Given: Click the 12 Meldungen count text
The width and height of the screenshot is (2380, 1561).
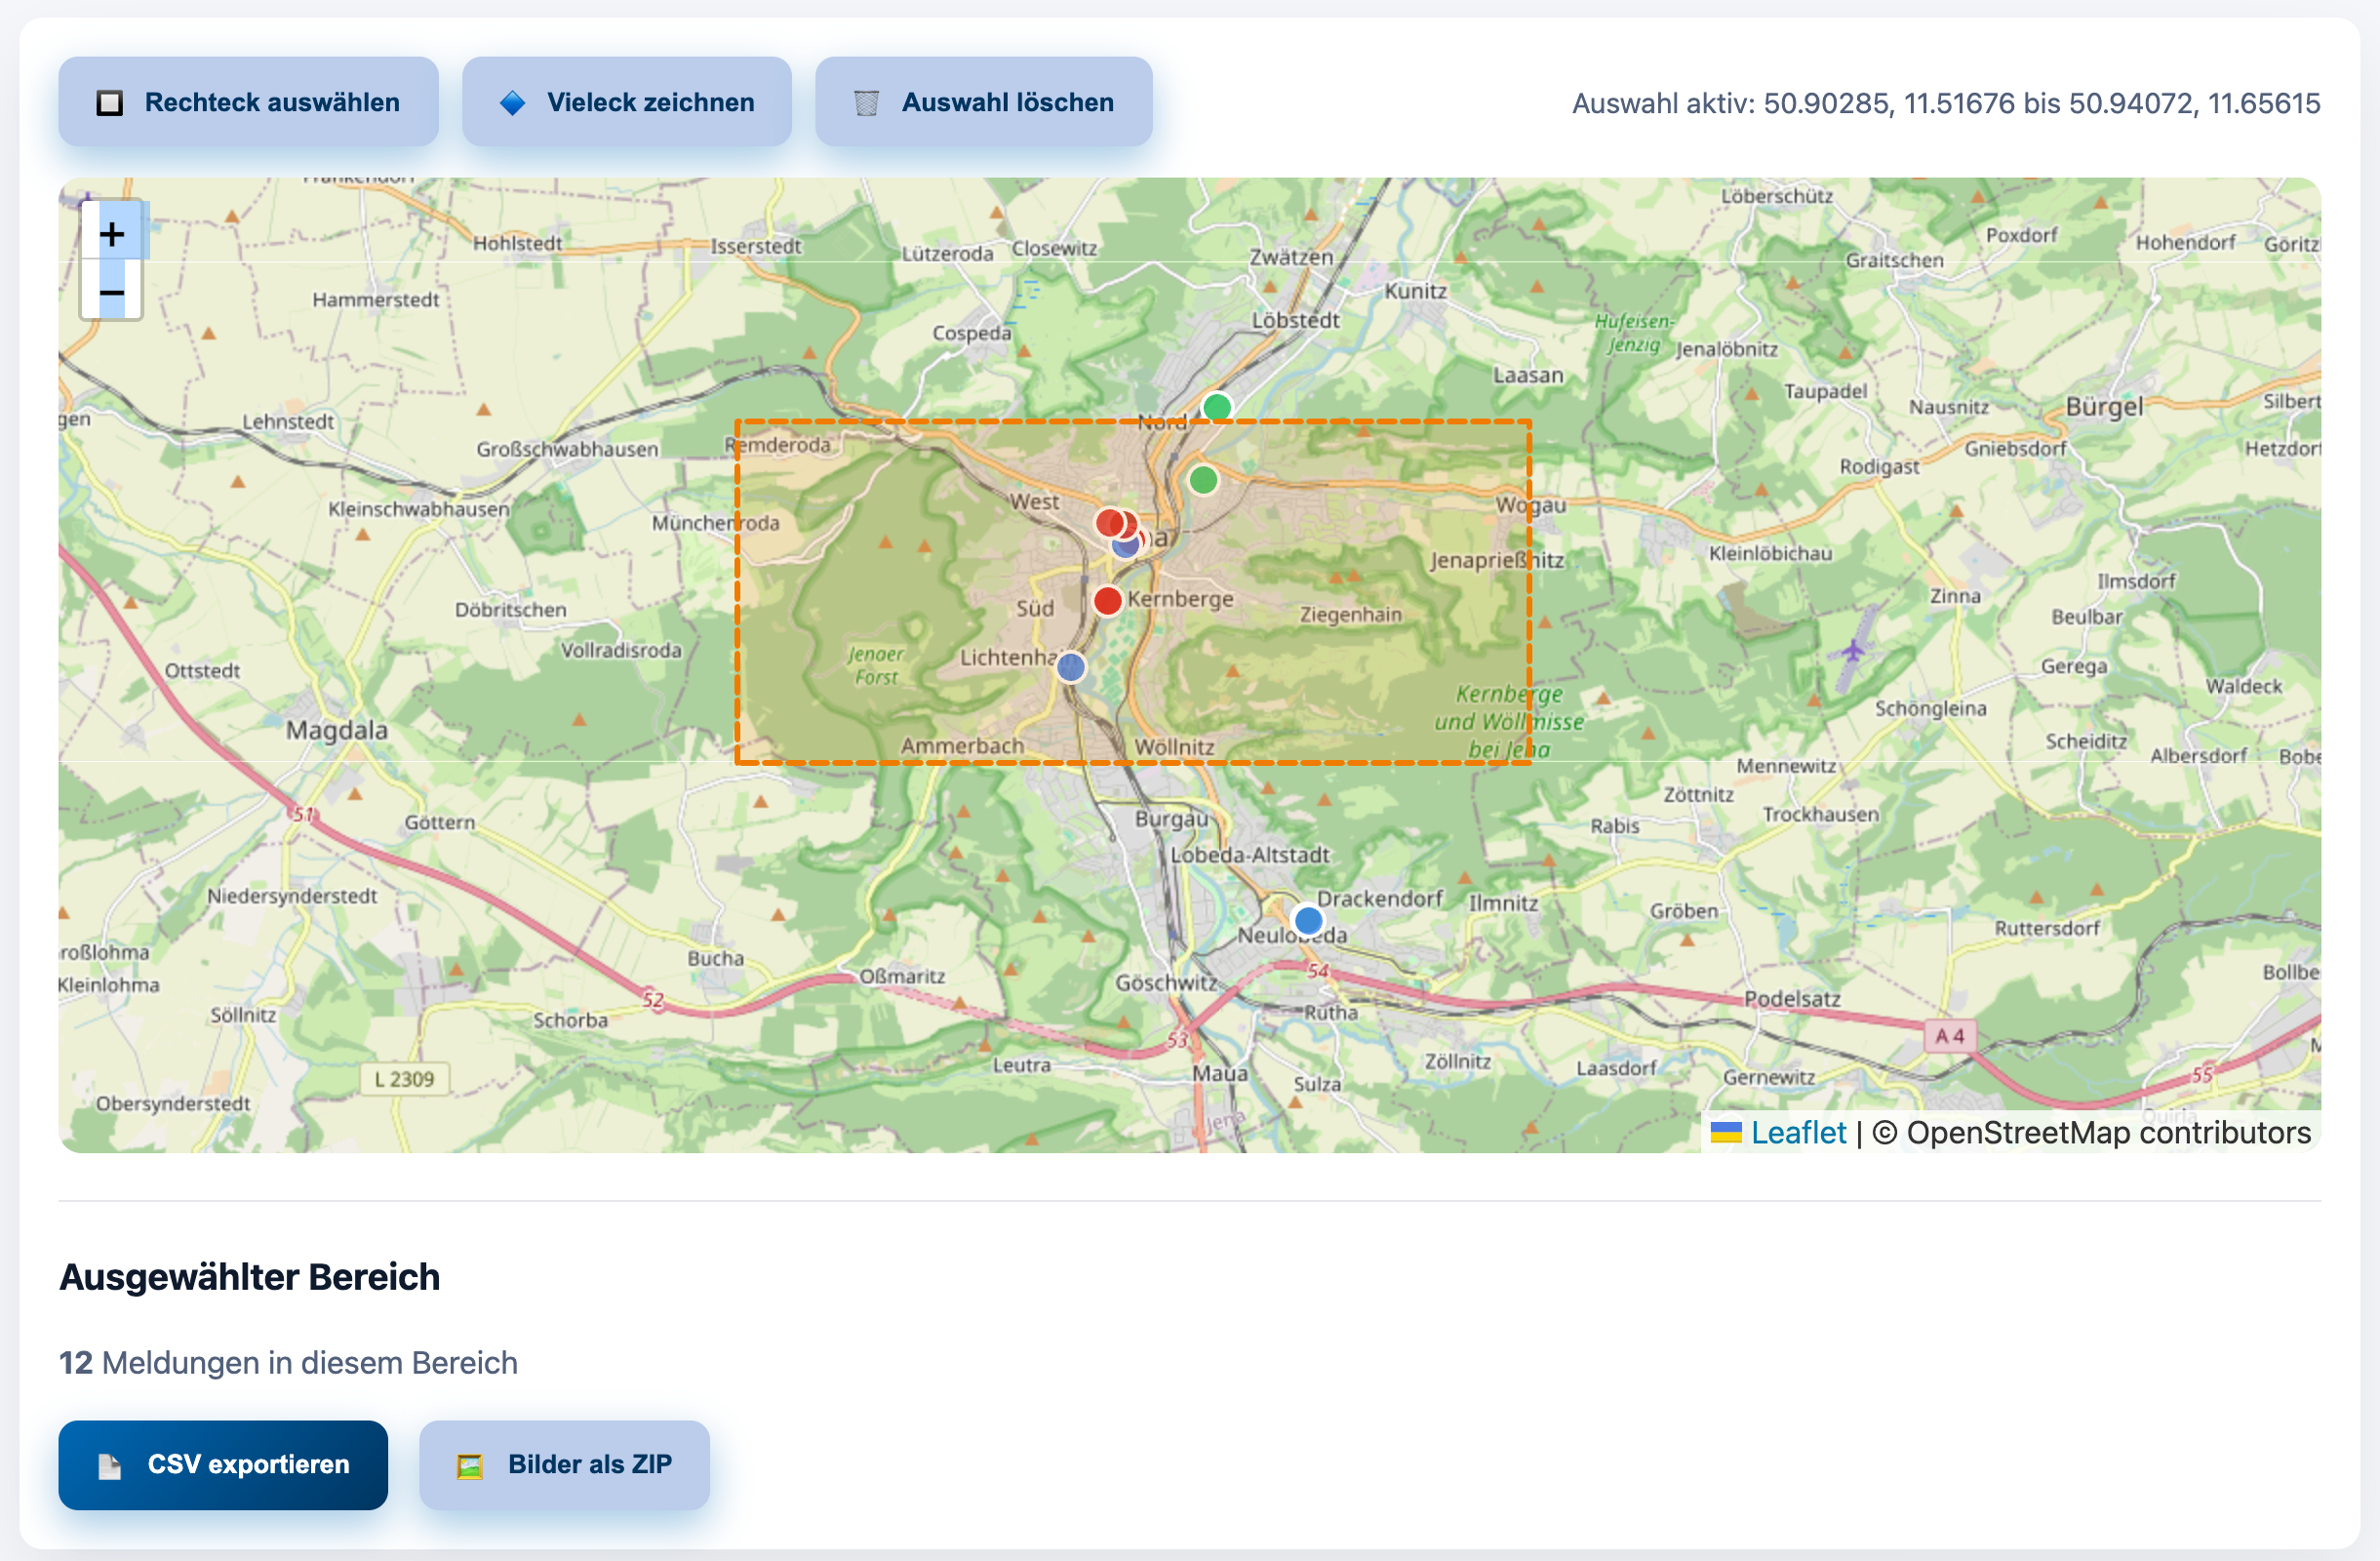Looking at the screenshot, I should coord(288,1363).
